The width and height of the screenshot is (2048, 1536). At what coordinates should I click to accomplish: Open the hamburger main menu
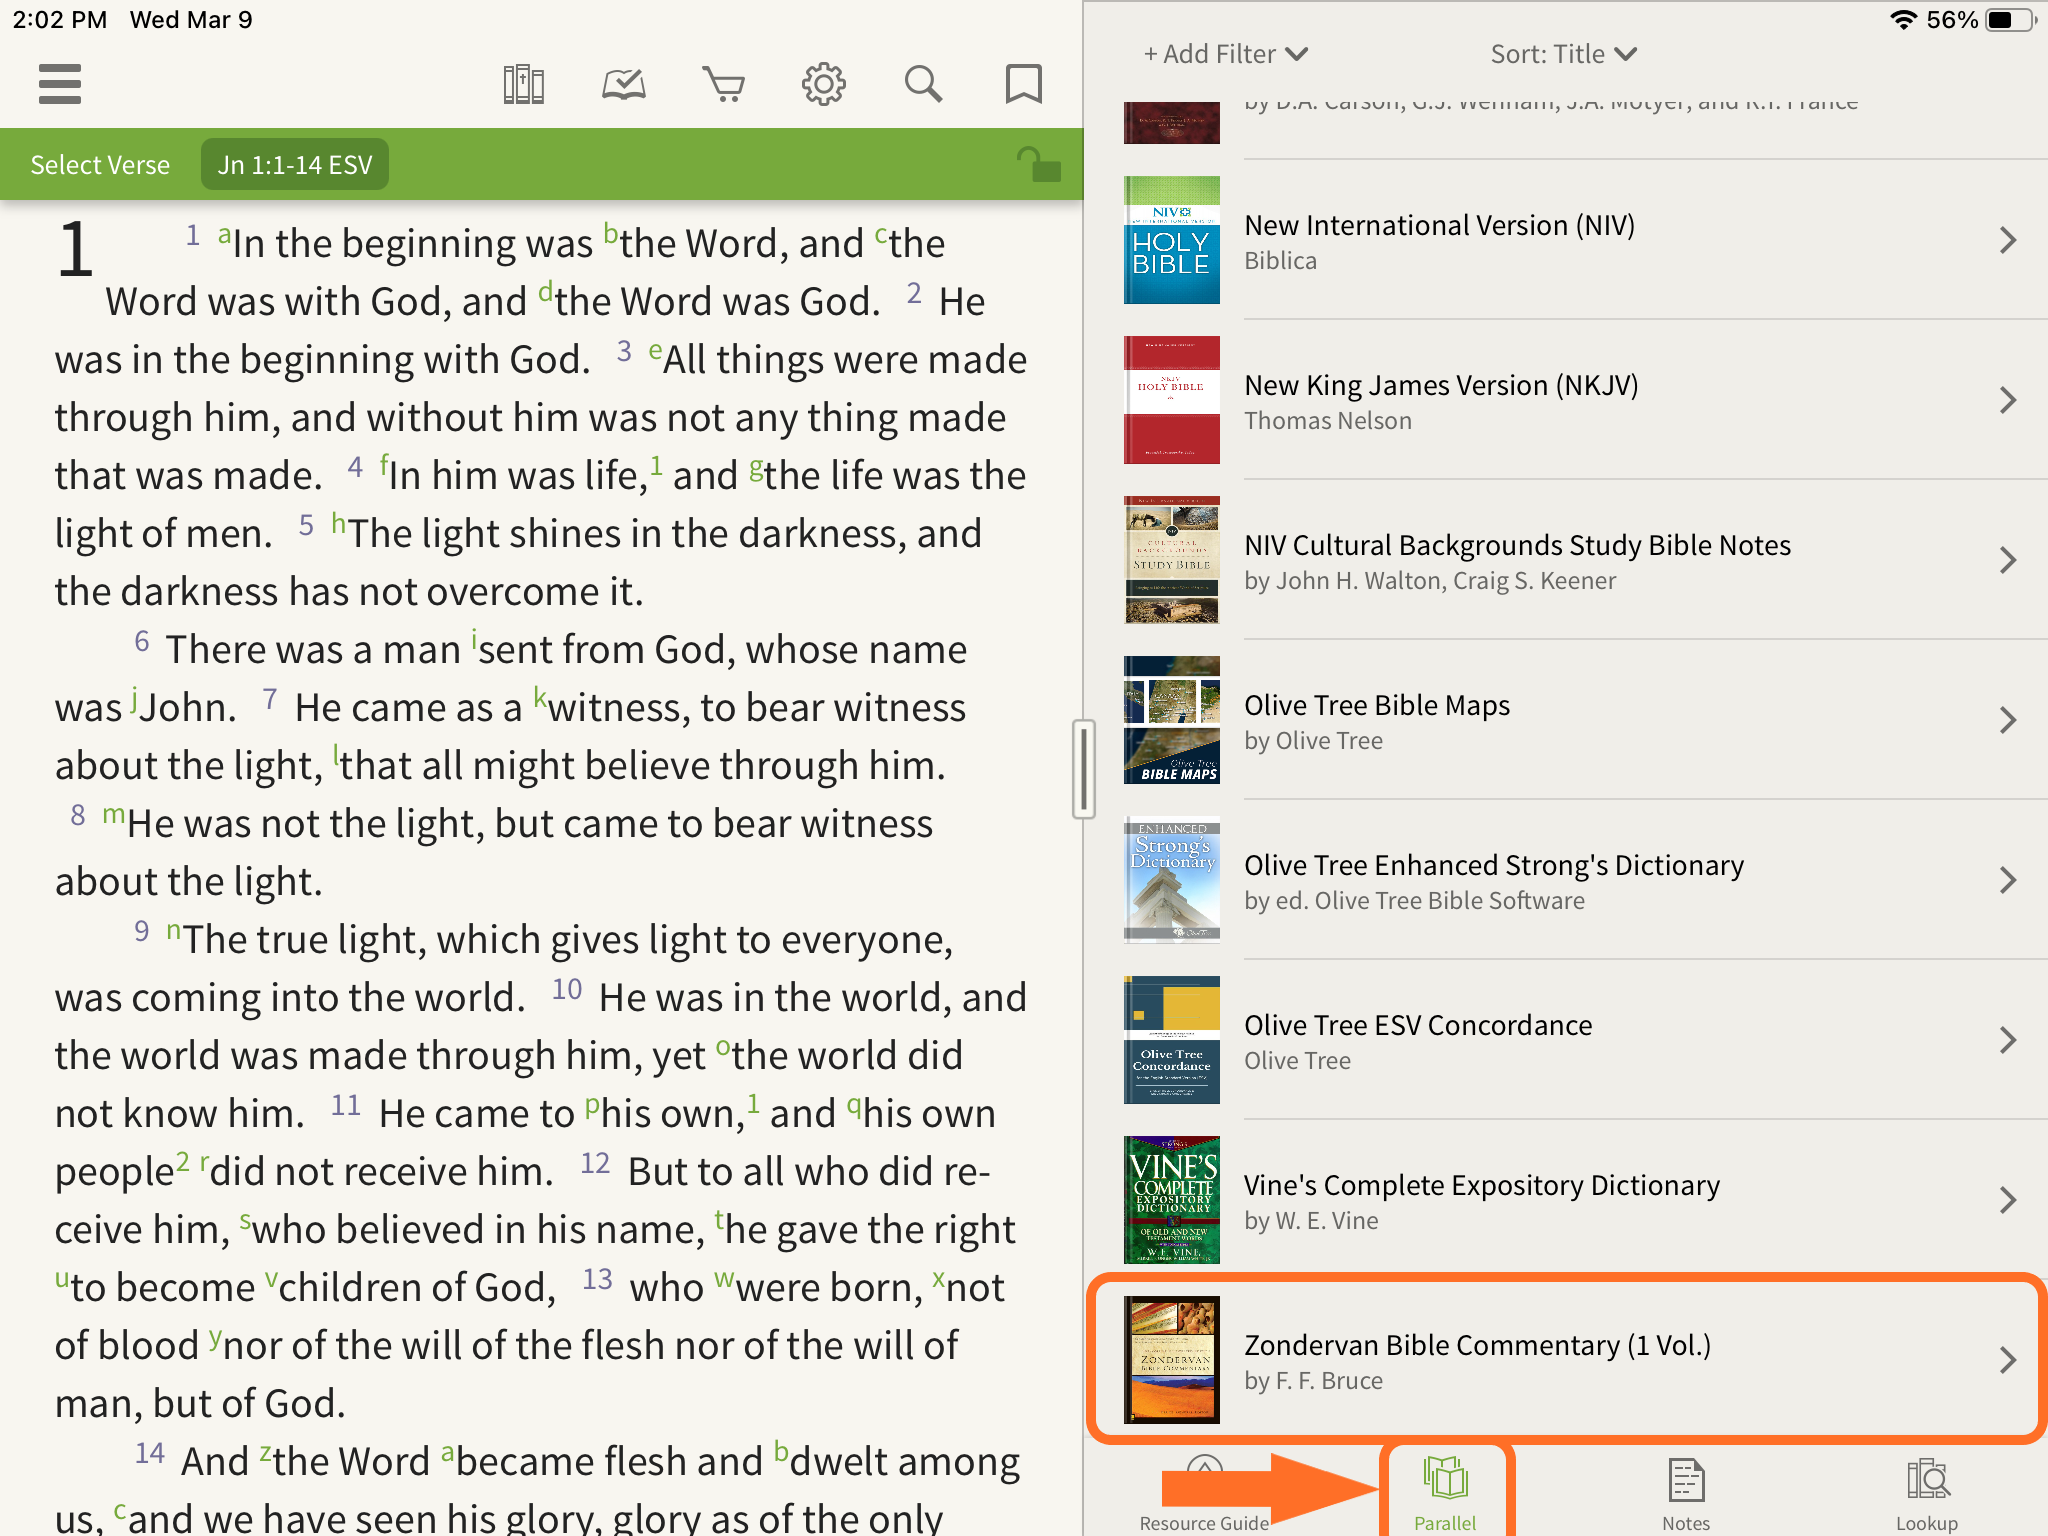[60, 84]
